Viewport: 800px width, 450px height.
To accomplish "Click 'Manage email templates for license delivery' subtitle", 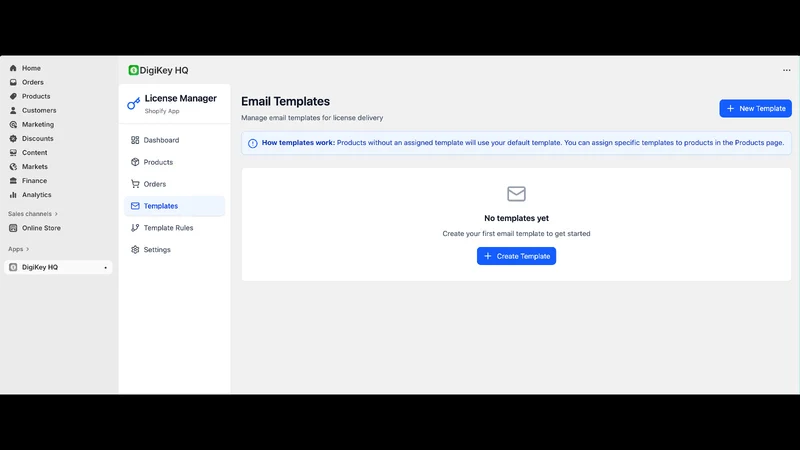I will (312, 118).
